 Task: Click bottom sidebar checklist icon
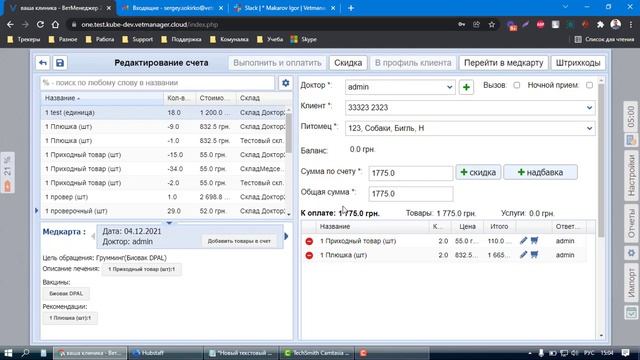[631, 313]
